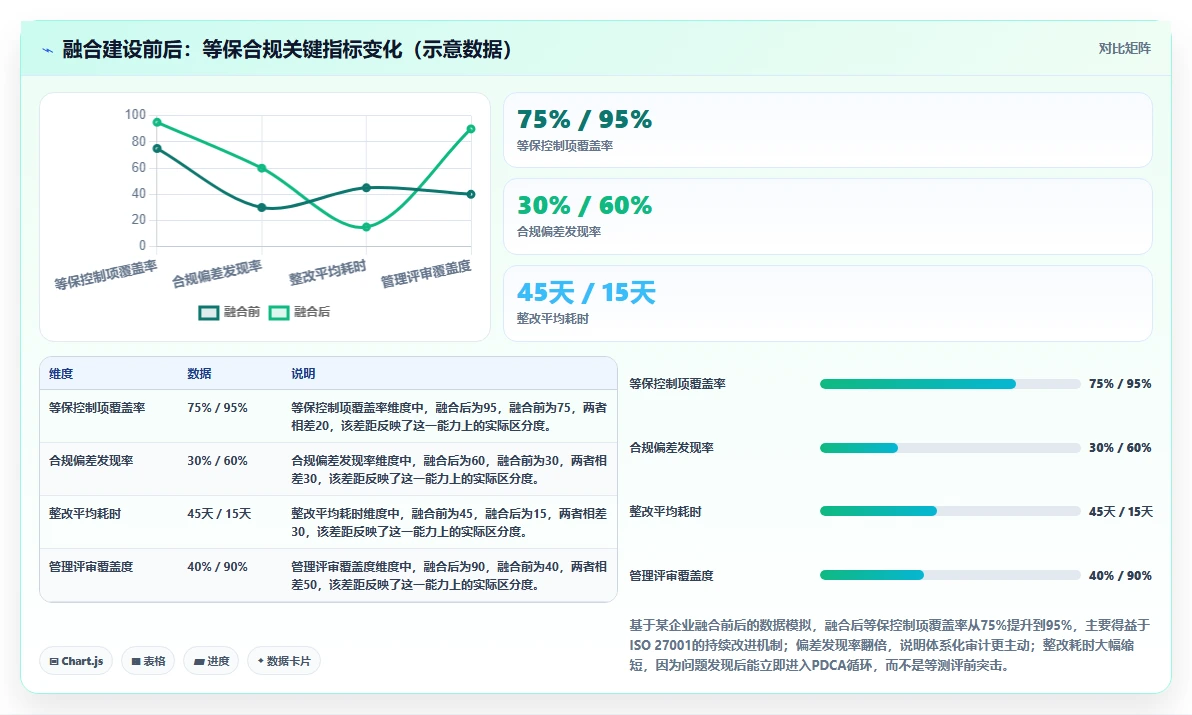
Task: Click table cell 管理评审覆盖度
Action: [90, 567]
